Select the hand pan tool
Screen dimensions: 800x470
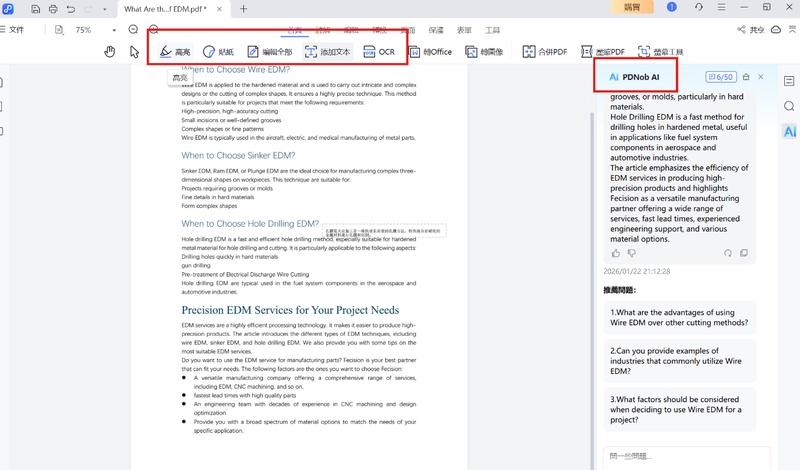click(110, 51)
